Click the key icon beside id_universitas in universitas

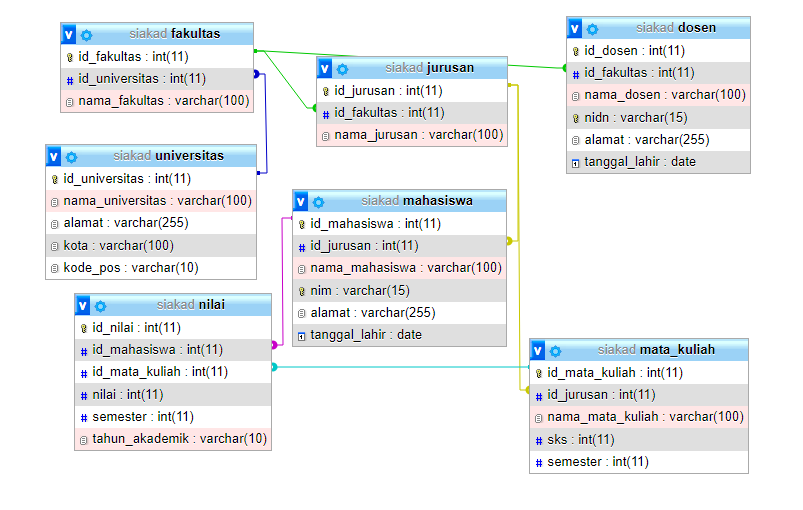(55, 179)
